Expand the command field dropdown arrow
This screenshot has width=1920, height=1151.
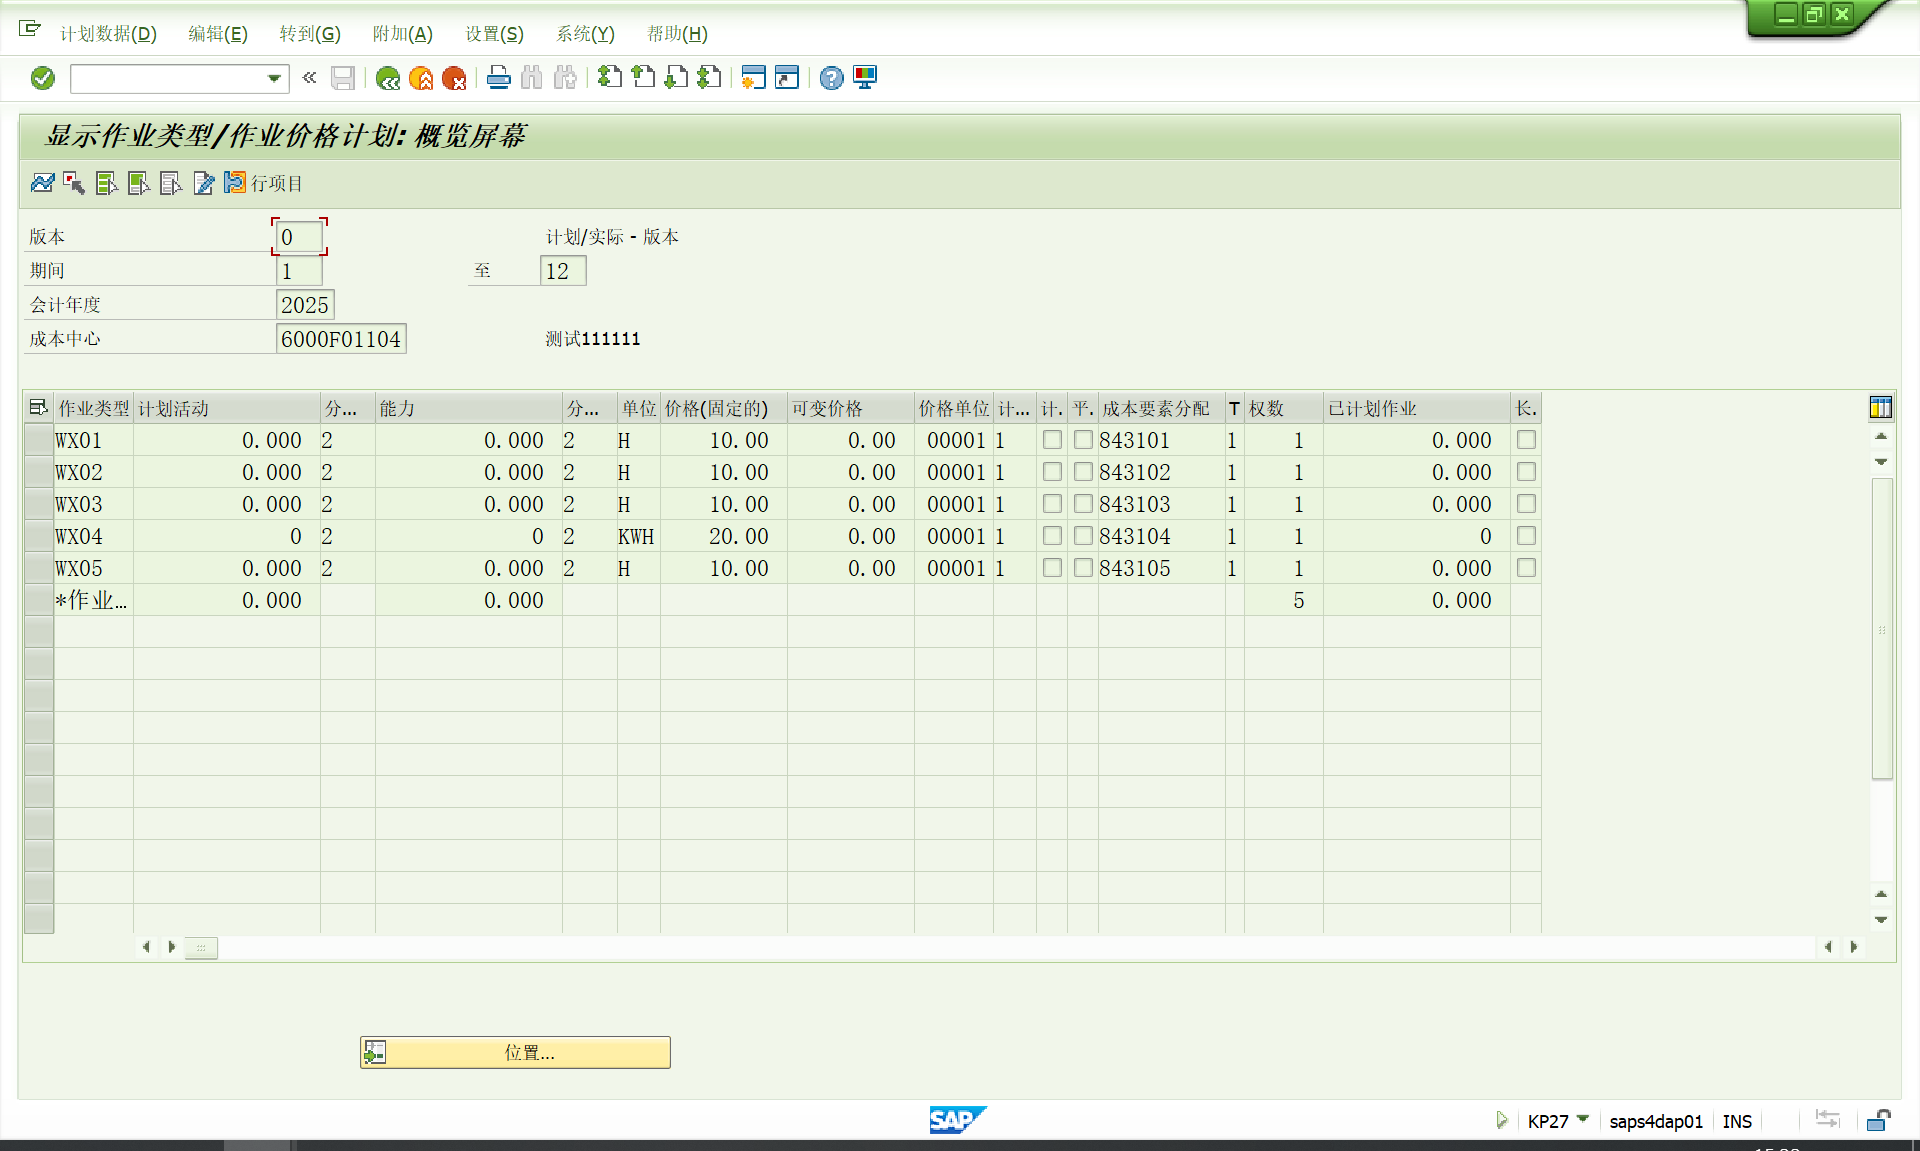[x=274, y=78]
